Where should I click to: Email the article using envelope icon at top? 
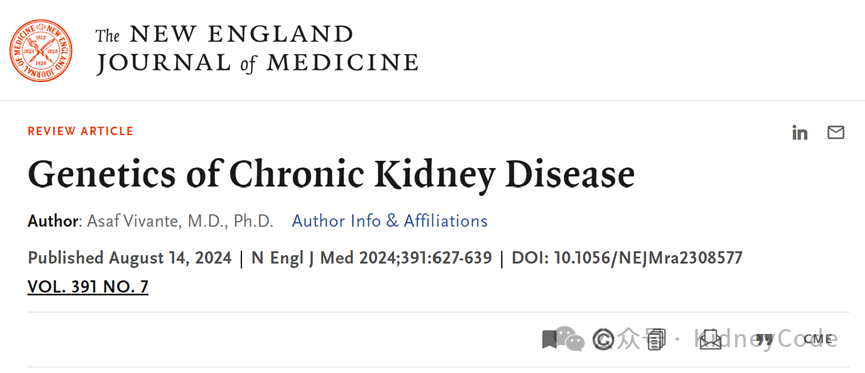[x=835, y=132]
